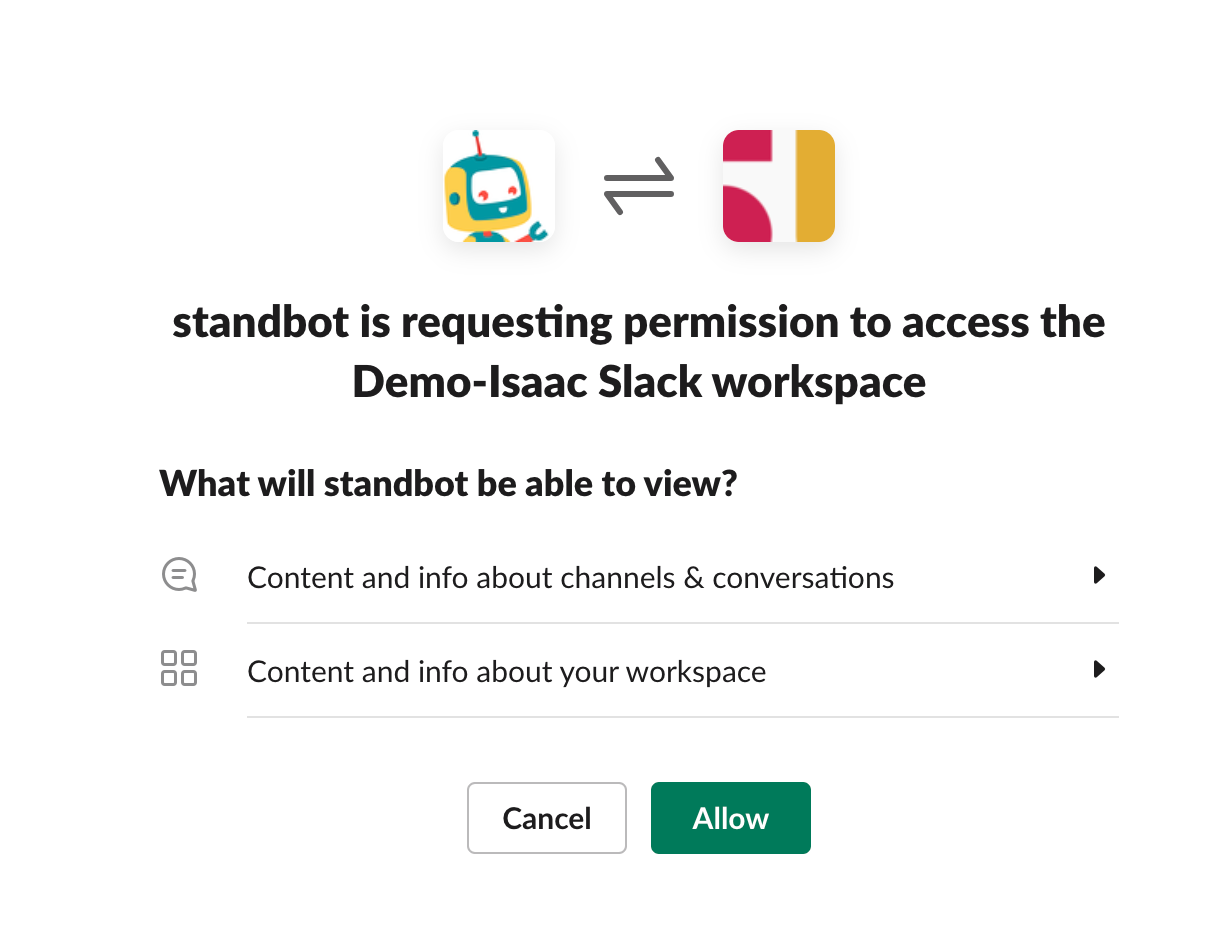Image resolution: width=1218 pixels, height=944 pixels.
Task: Expand the channels & conversations disclosure triangle
Action: [1099, 576]
